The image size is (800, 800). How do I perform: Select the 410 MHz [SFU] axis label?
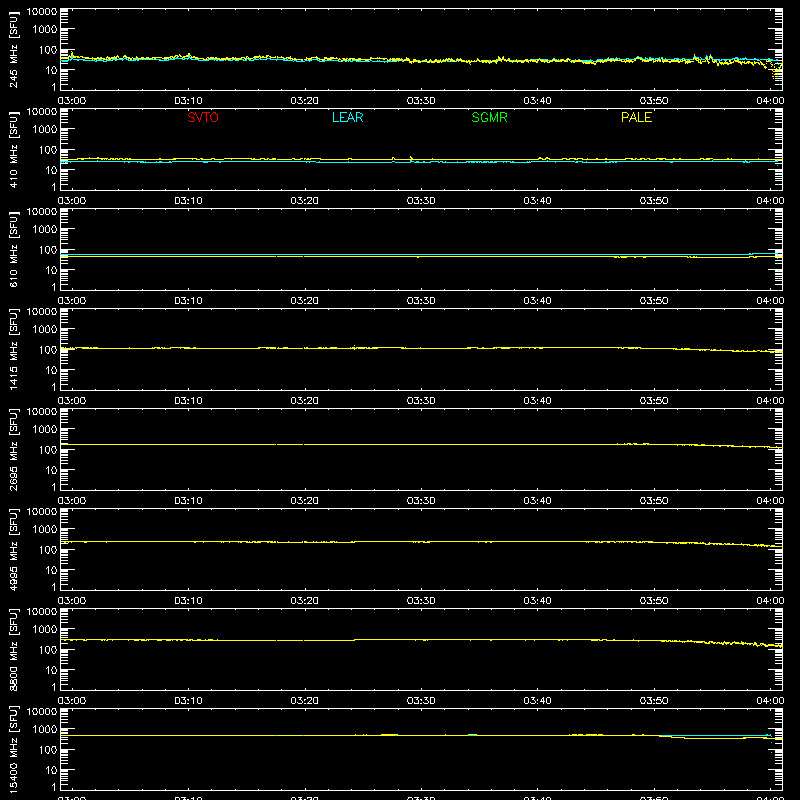(x=13, y=149)
